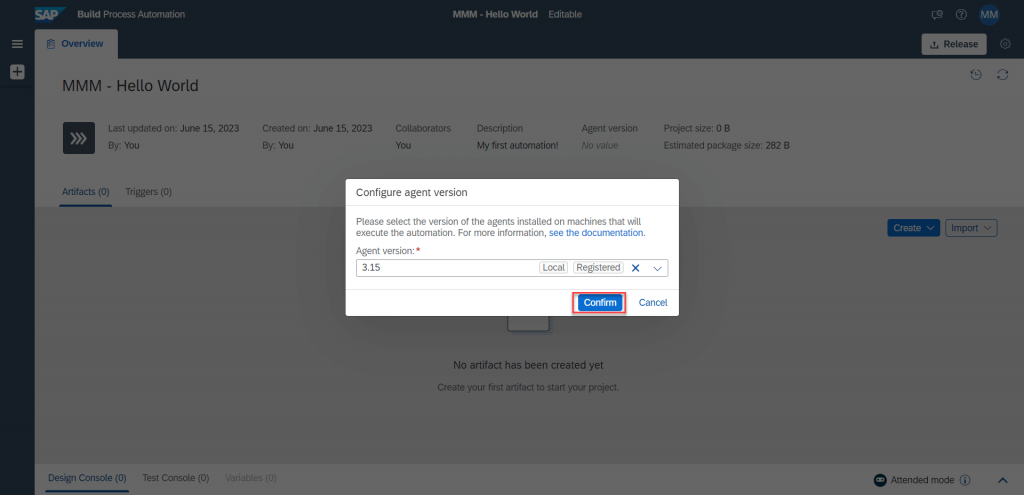Click the 'No value' agent version text

click(600, 145)
